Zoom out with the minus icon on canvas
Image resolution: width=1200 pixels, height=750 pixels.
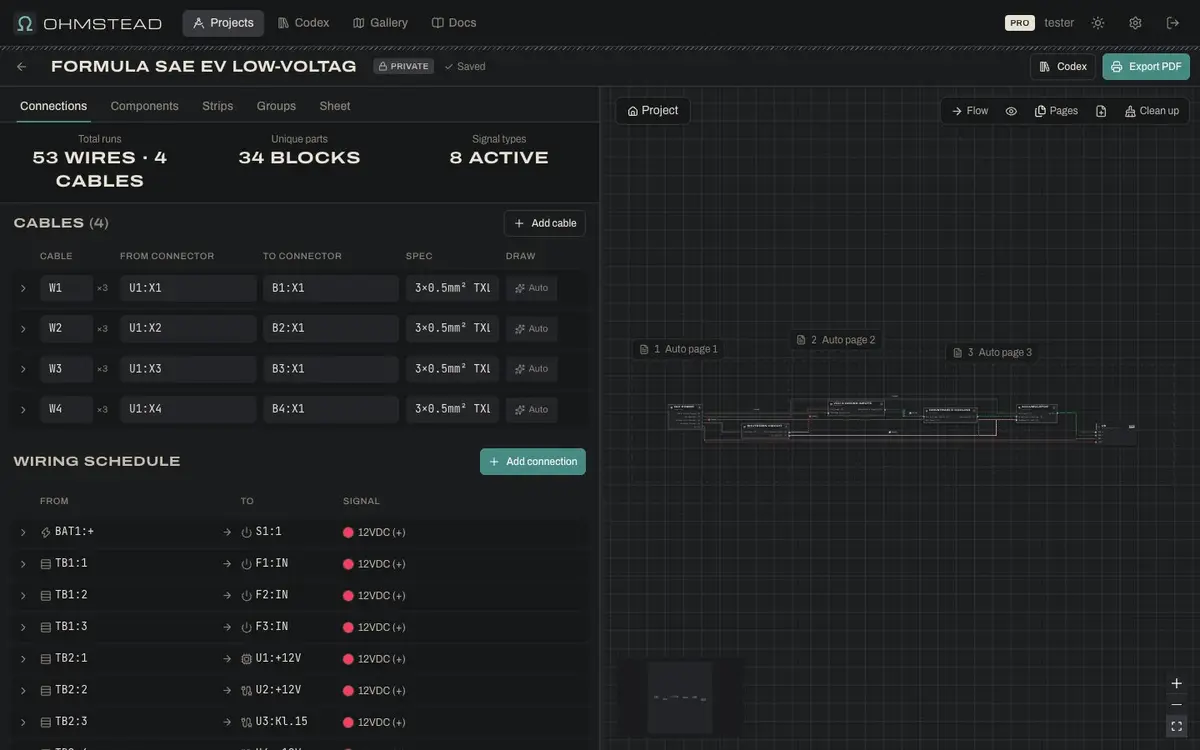(x=1176, y=705)
